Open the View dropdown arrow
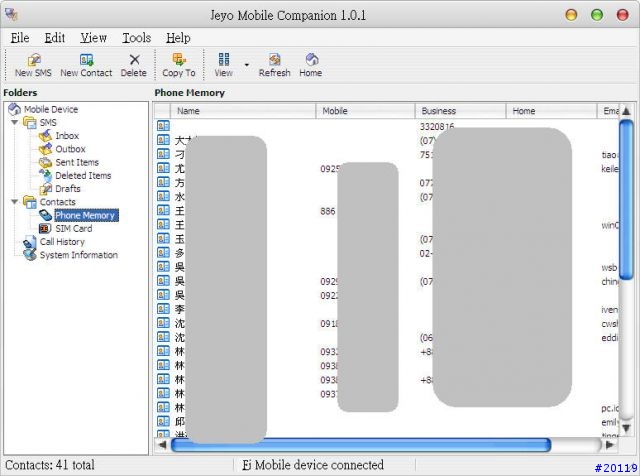This screenshot has height=476, width=640. [247, 65]
